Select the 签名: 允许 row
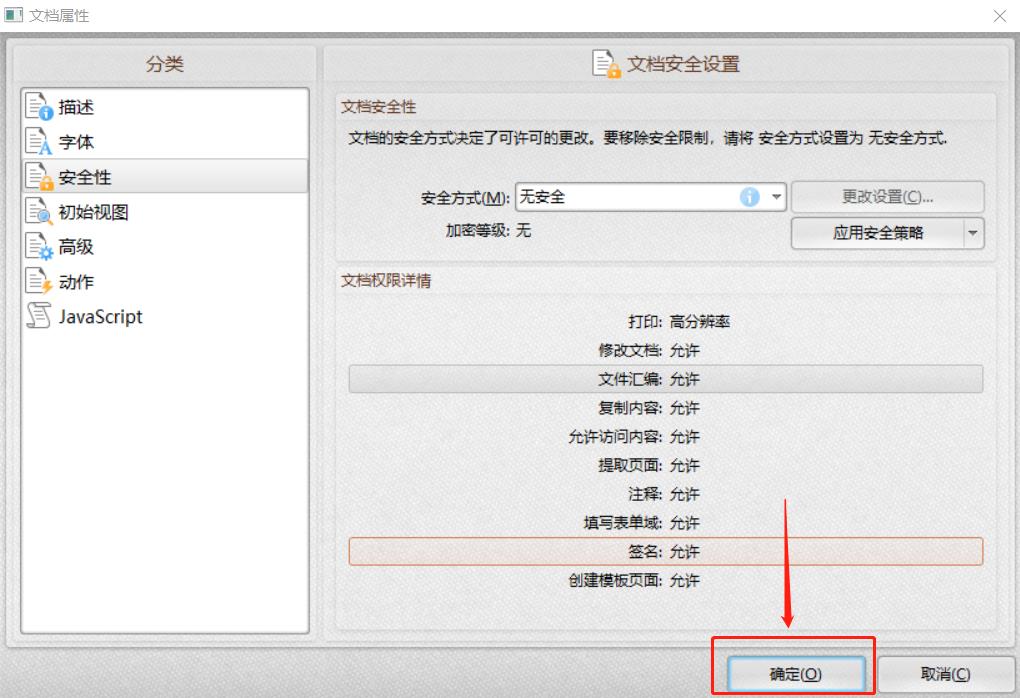1020x698 pixels. pyautogui.click(x=665, y=551)
